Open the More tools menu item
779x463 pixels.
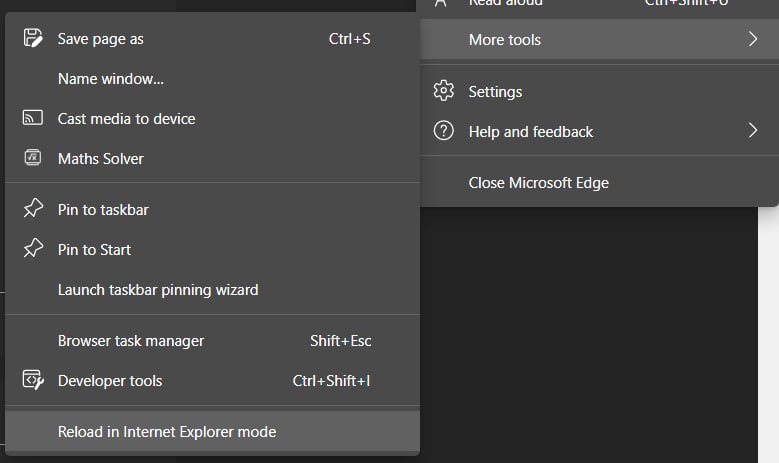point(599,39)
